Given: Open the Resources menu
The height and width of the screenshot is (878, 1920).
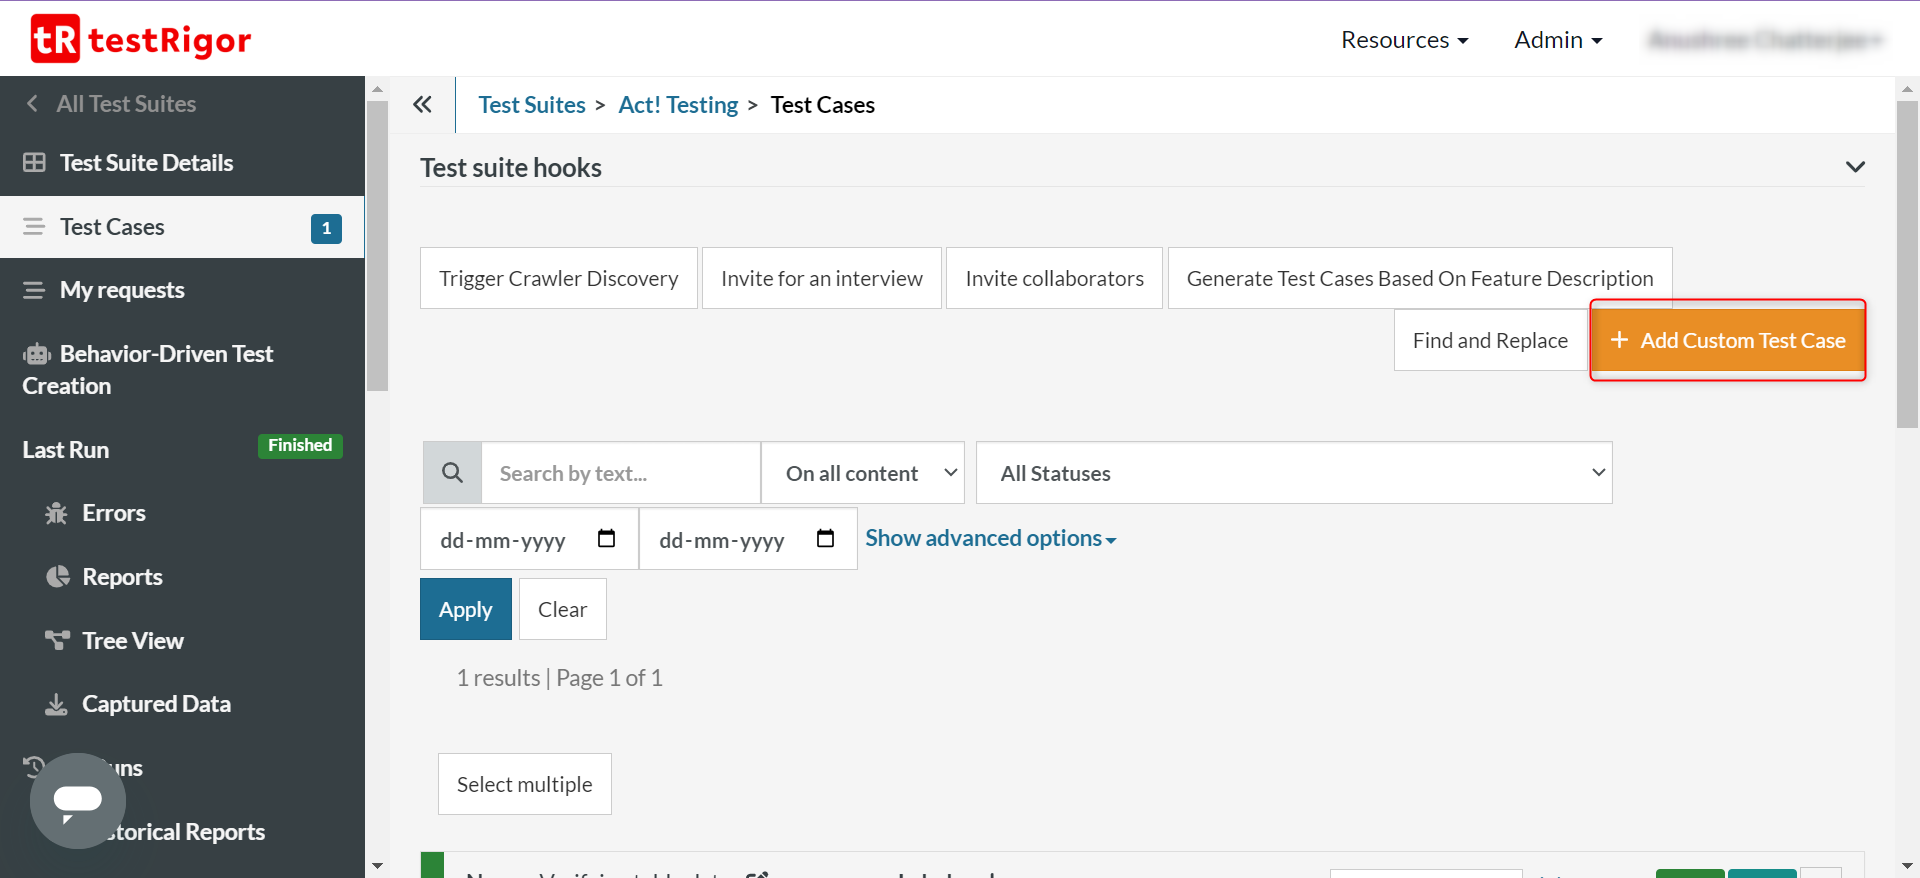Looking at the screenshot, I should pos(1404,40).
